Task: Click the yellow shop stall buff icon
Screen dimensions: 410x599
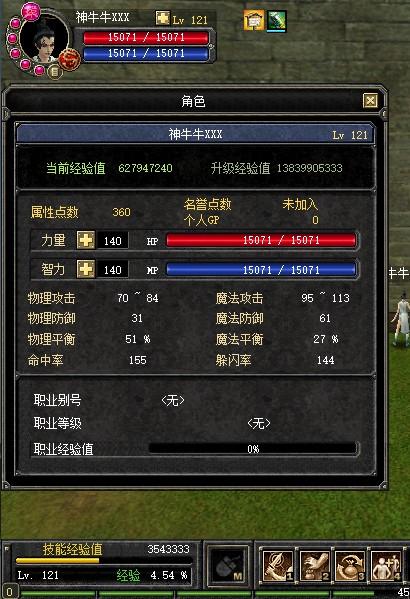Action: [254, 20]
